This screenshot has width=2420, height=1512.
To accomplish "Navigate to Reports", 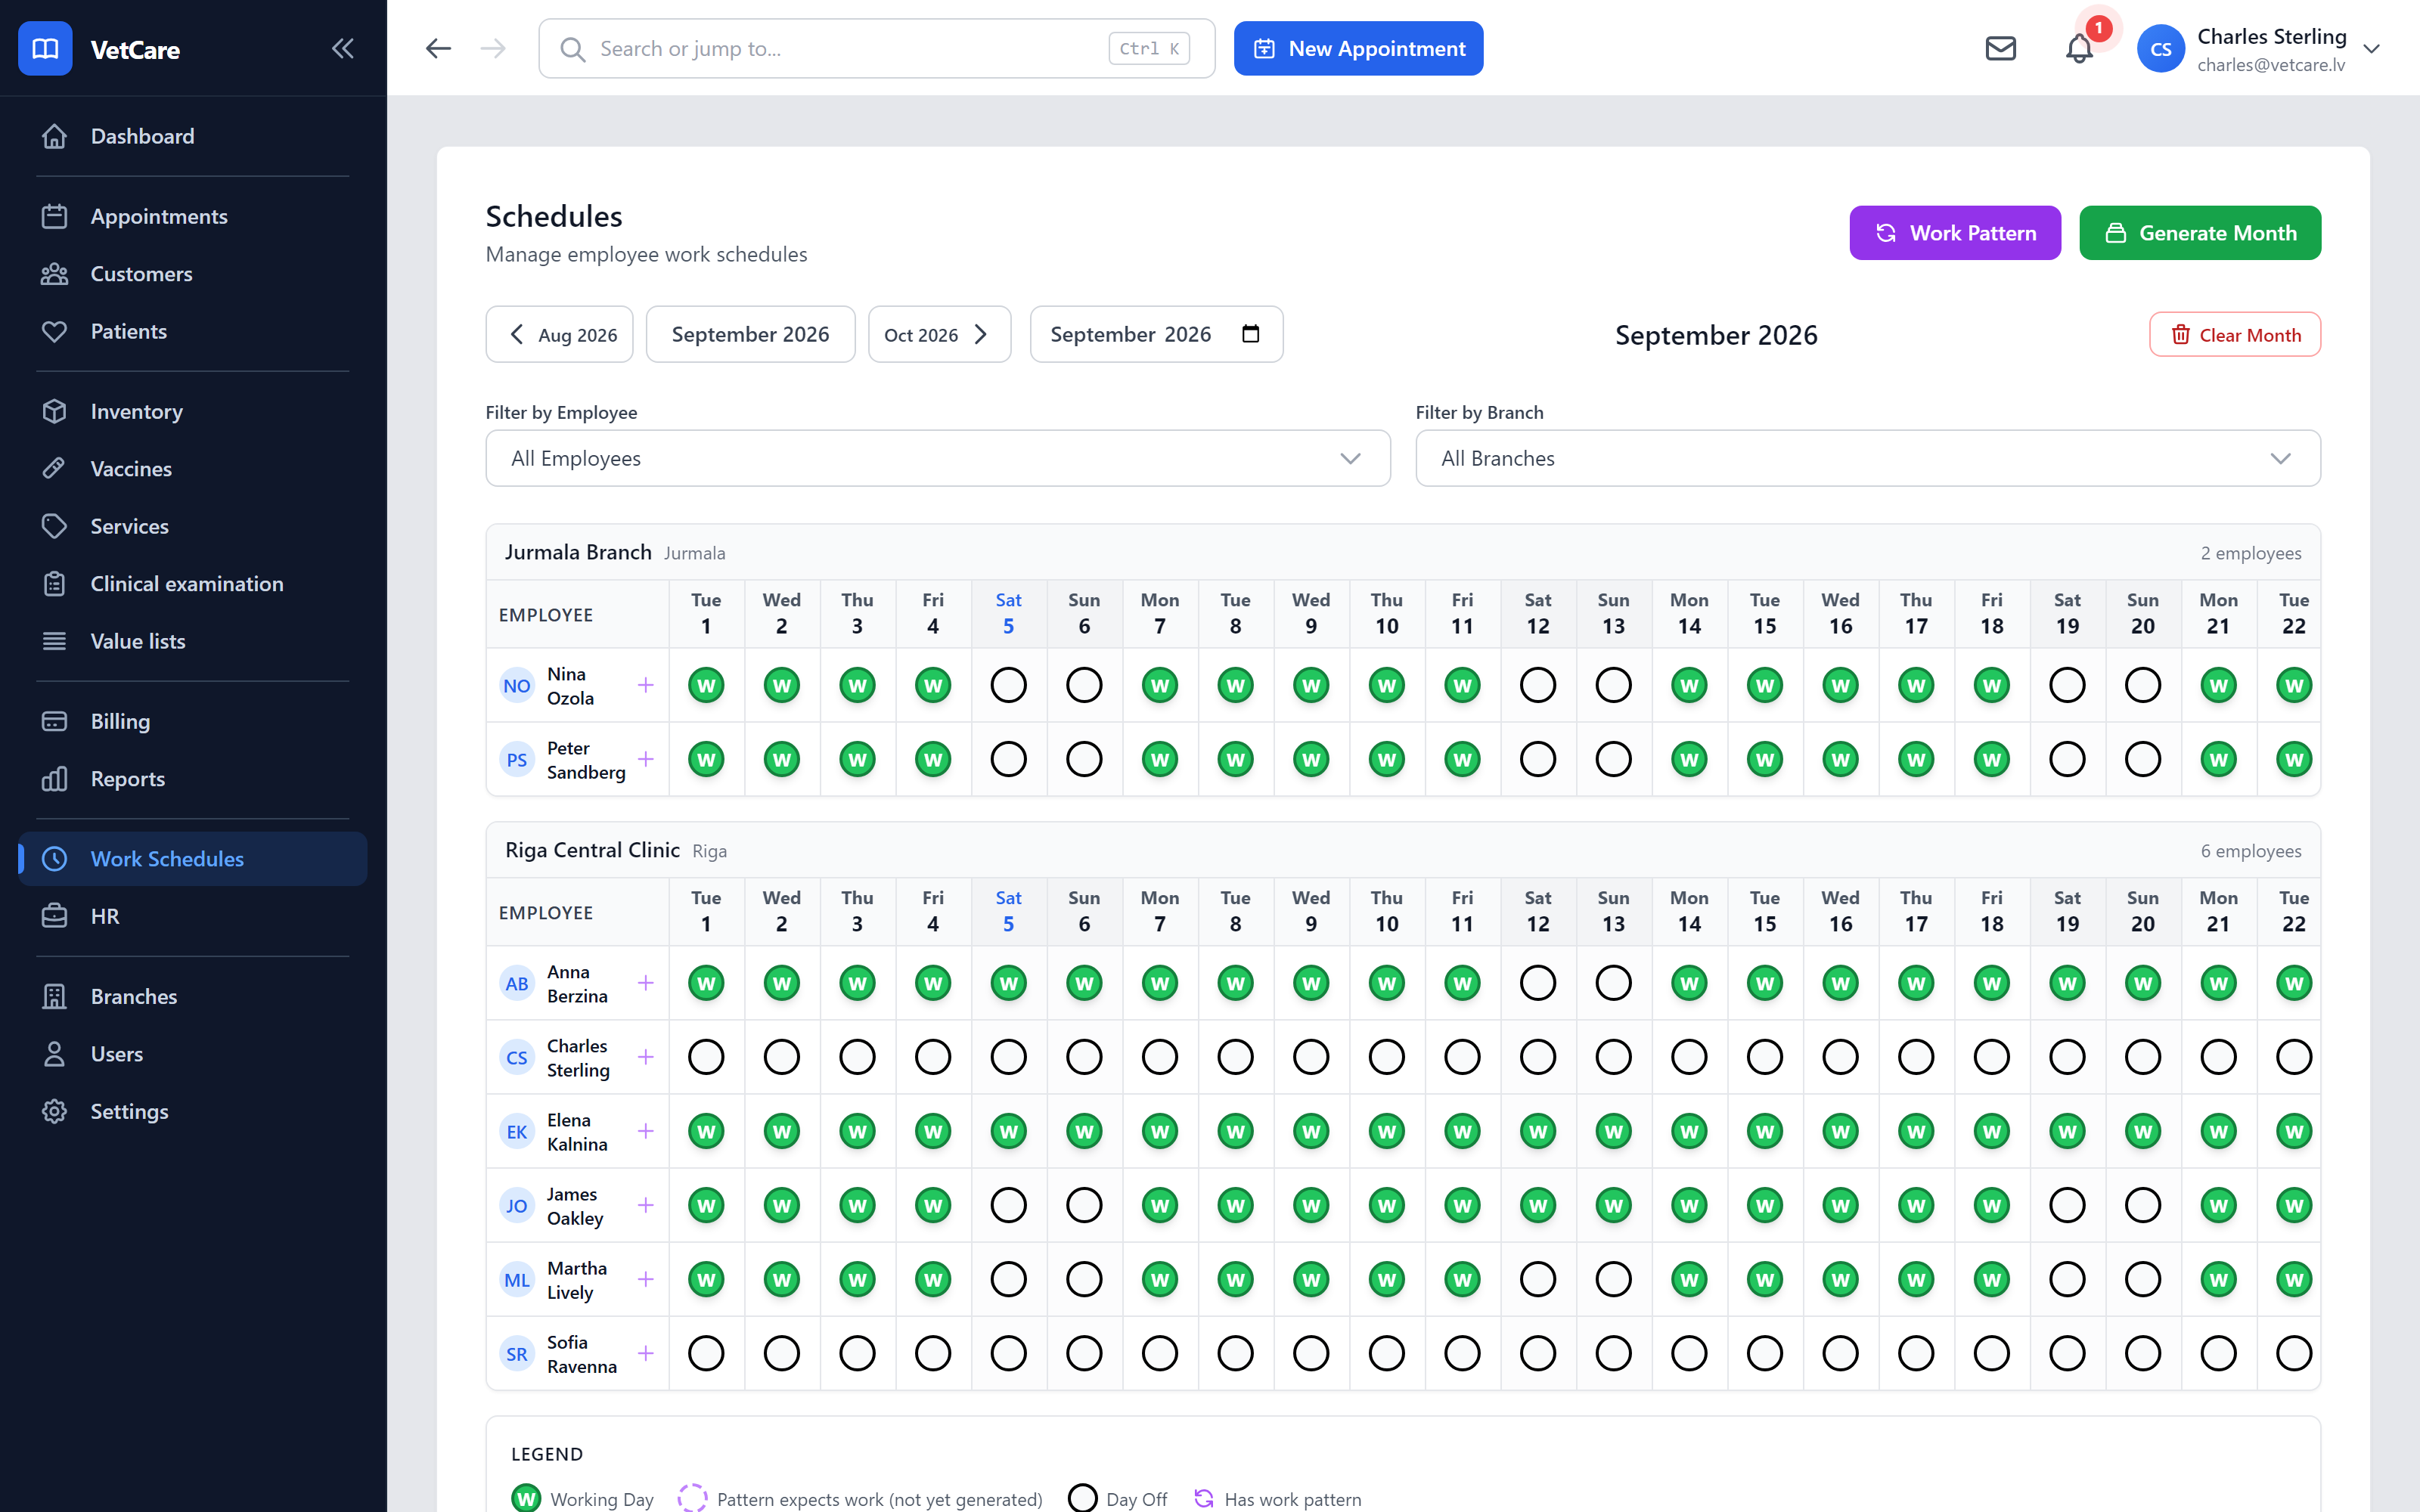I will pyautogui.click(x=193, y=779).
